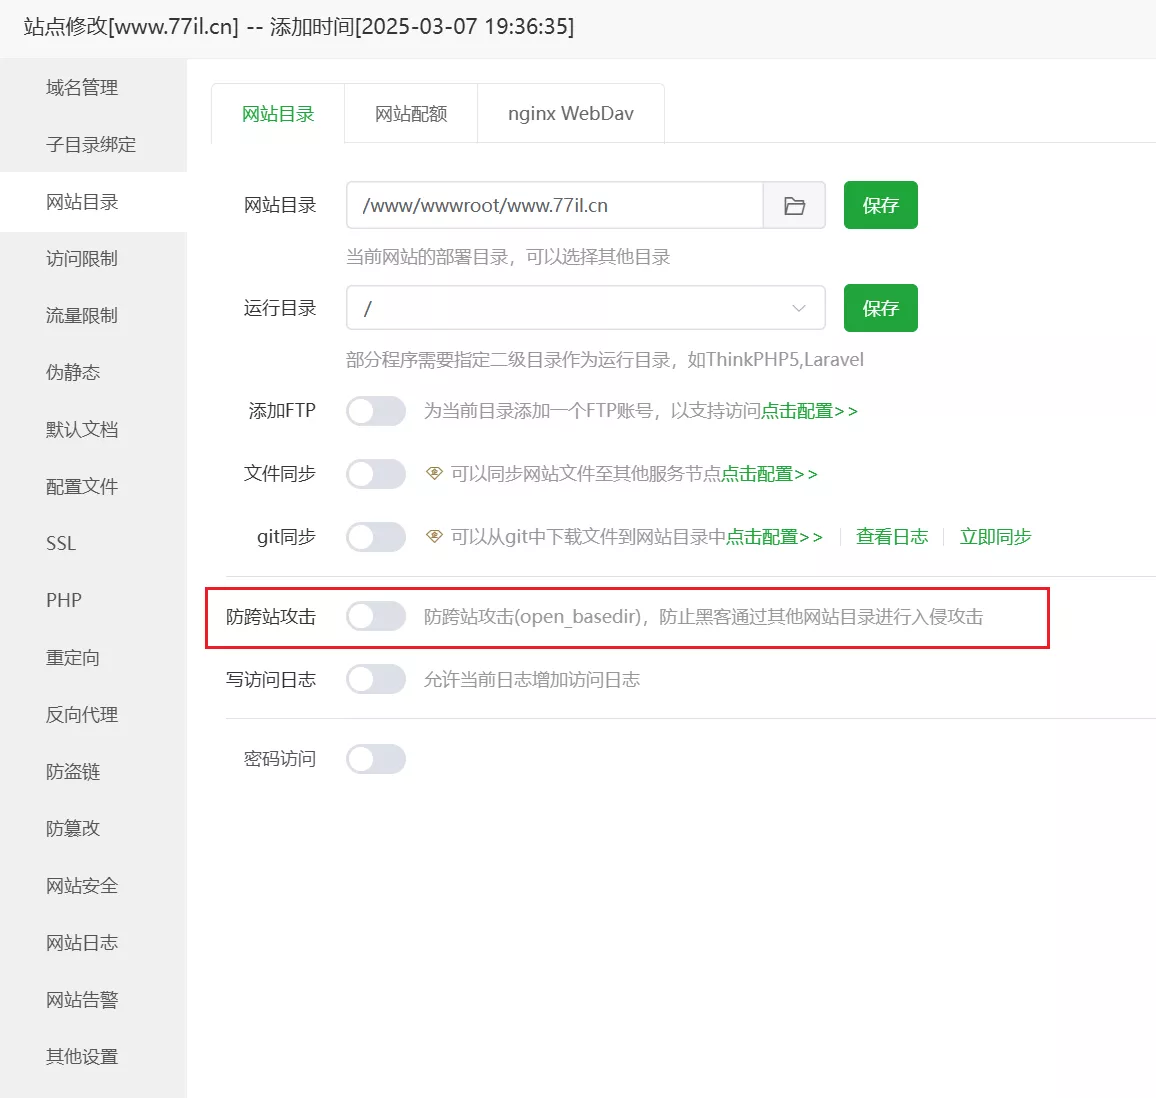Turn on the 写访问日志 switch

pyautogui.click(x=376, y=680)
